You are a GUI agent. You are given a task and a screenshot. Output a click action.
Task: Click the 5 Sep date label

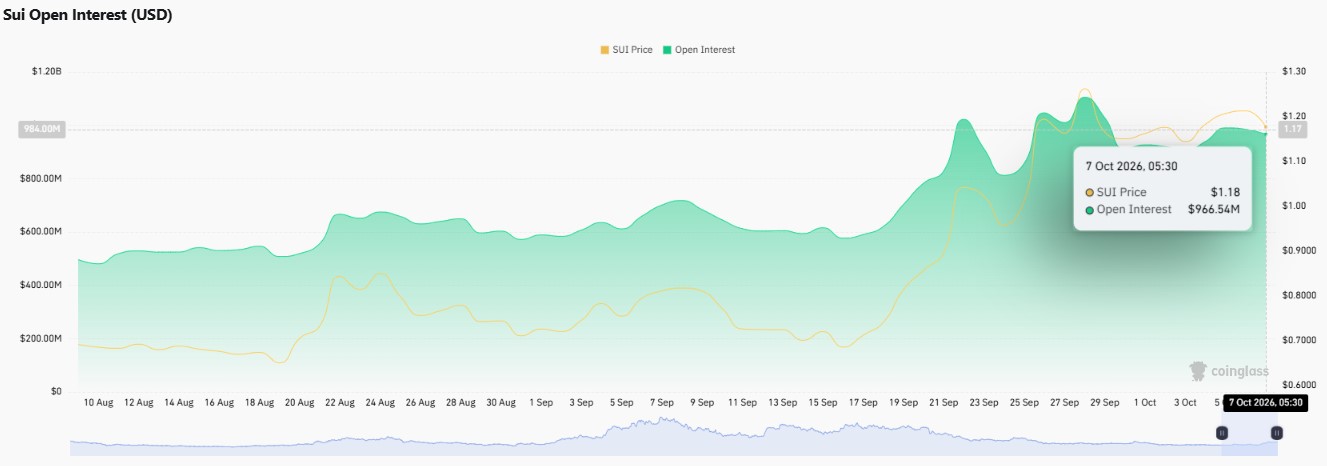pos(621,403)
